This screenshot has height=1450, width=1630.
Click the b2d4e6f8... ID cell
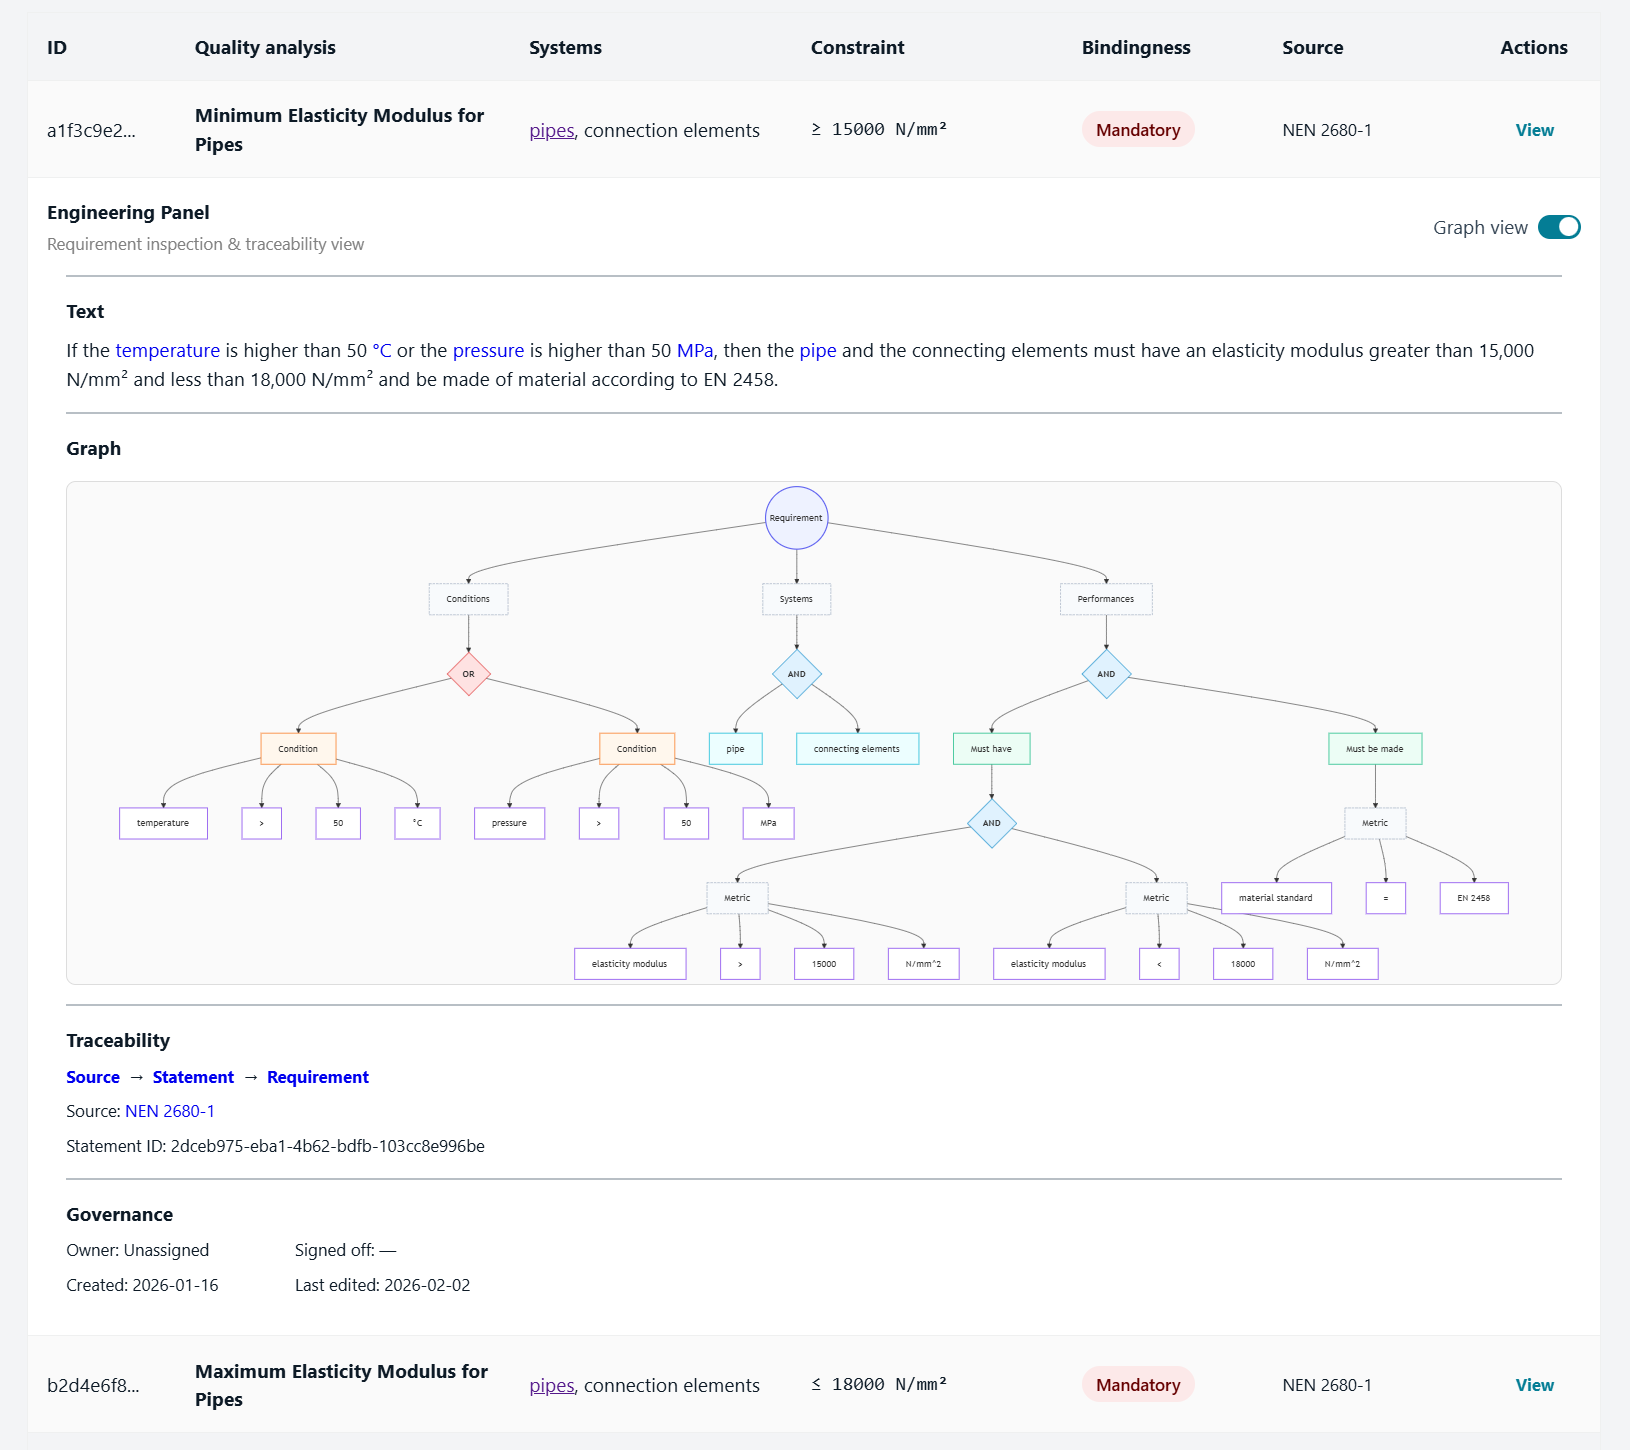tap(93, 1385)
